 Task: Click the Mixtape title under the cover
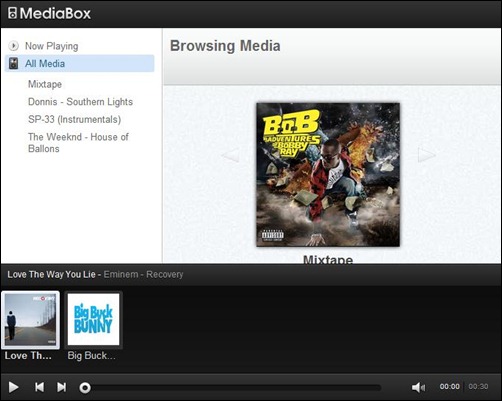pos(328,259)
